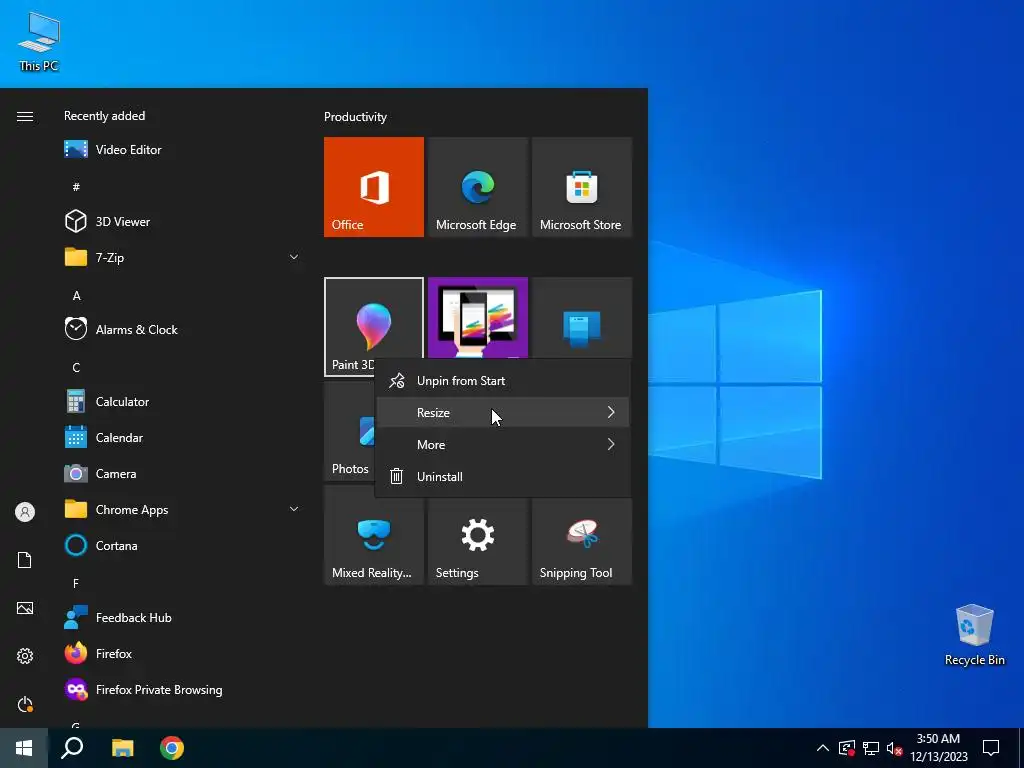Image resolution: width=1024 pixels, height=768 pixels.
Task: Open the Settings gear tile
Action: (477, 542)
